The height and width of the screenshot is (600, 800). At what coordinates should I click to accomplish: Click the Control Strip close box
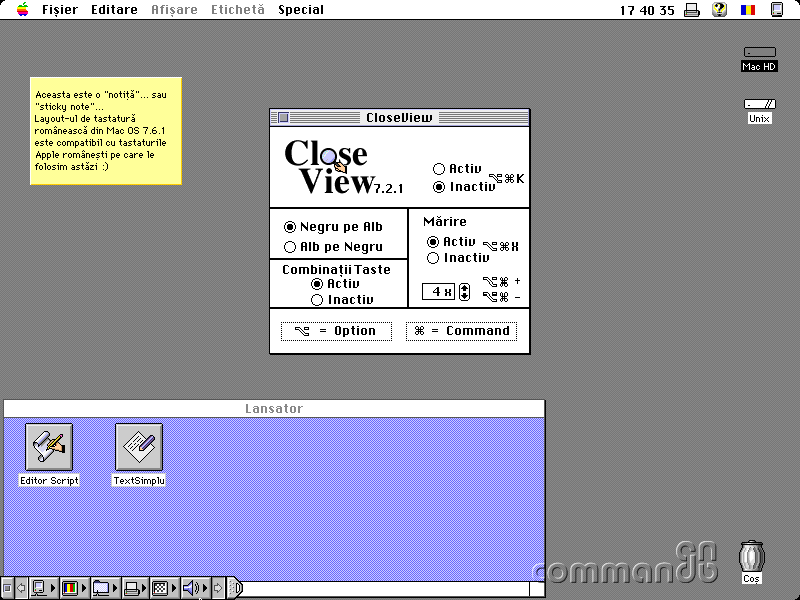(7, 588)
